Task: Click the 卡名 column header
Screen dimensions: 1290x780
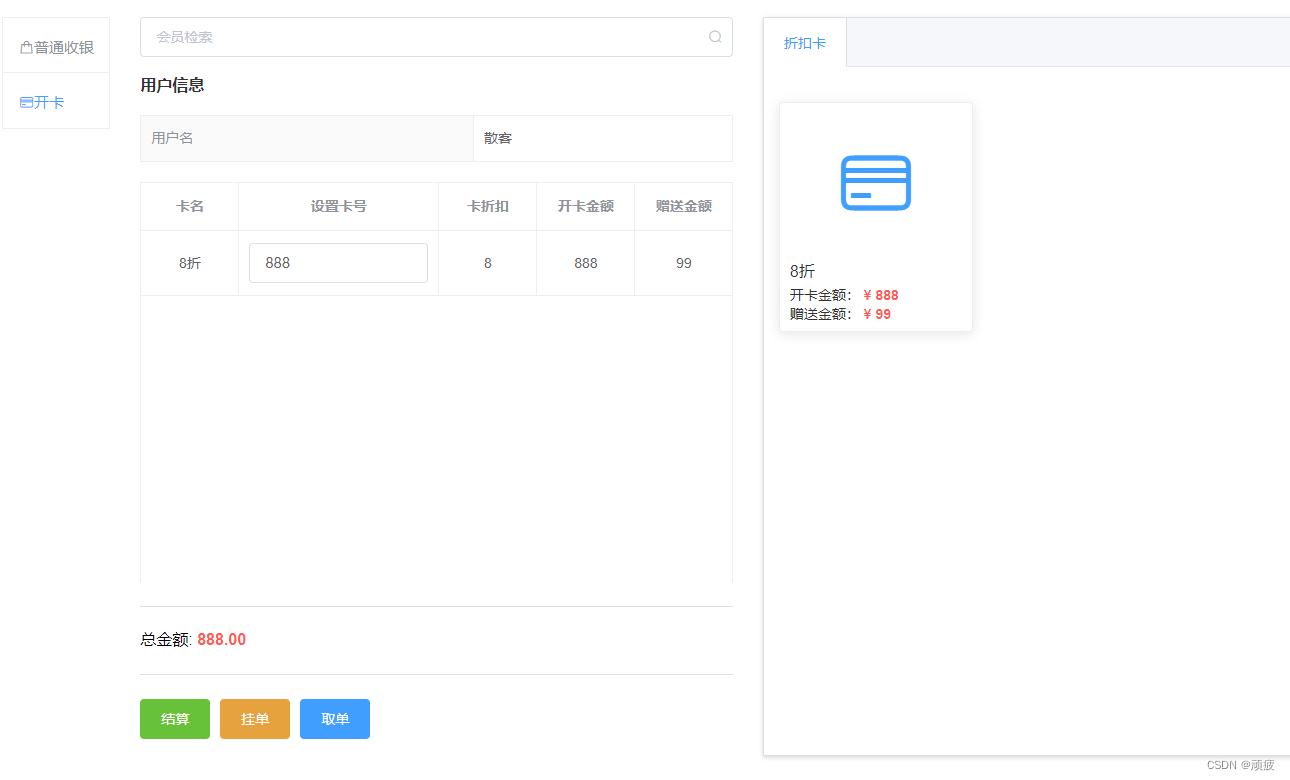Action: [190, 206]
